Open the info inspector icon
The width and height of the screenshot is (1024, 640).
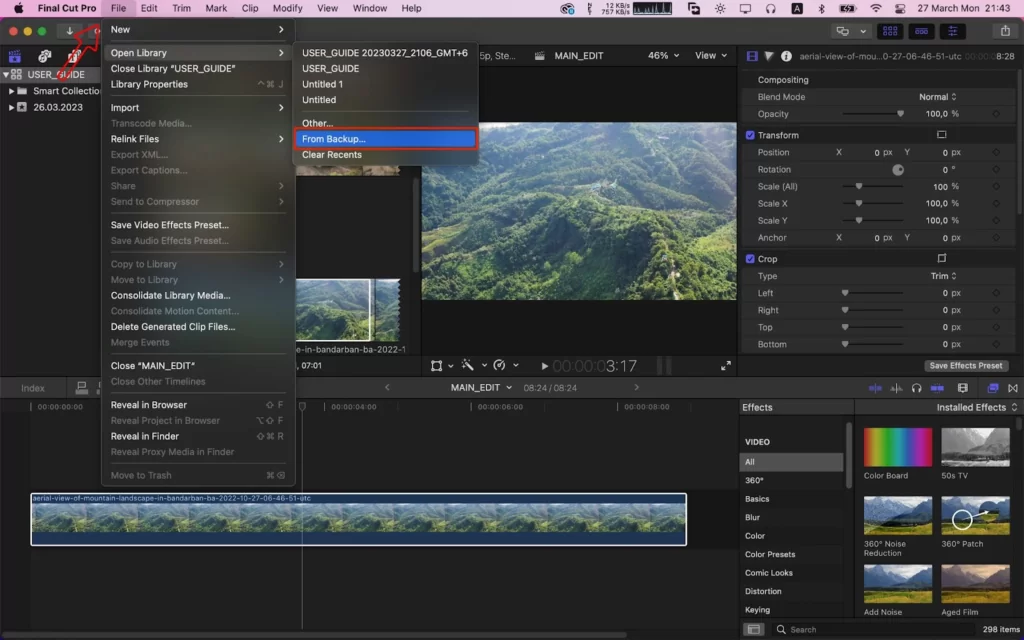click(786, 56)
